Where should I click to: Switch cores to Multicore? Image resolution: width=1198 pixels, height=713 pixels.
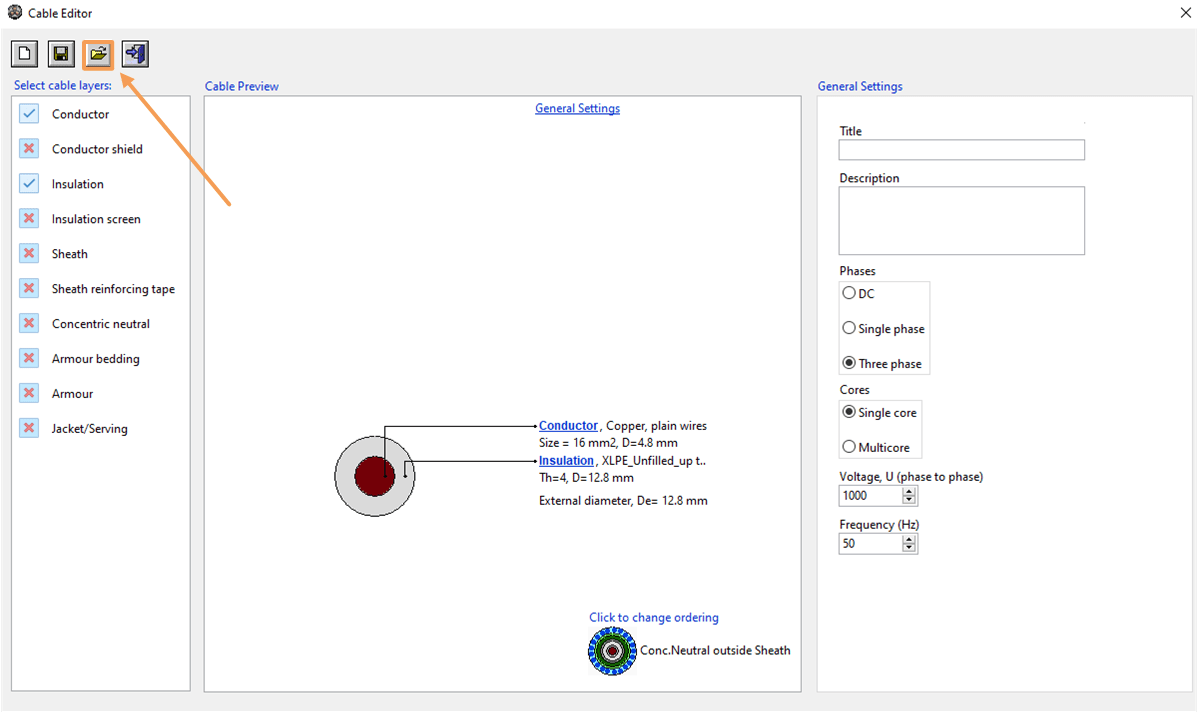pyautogui.click(x=848, y=447)
